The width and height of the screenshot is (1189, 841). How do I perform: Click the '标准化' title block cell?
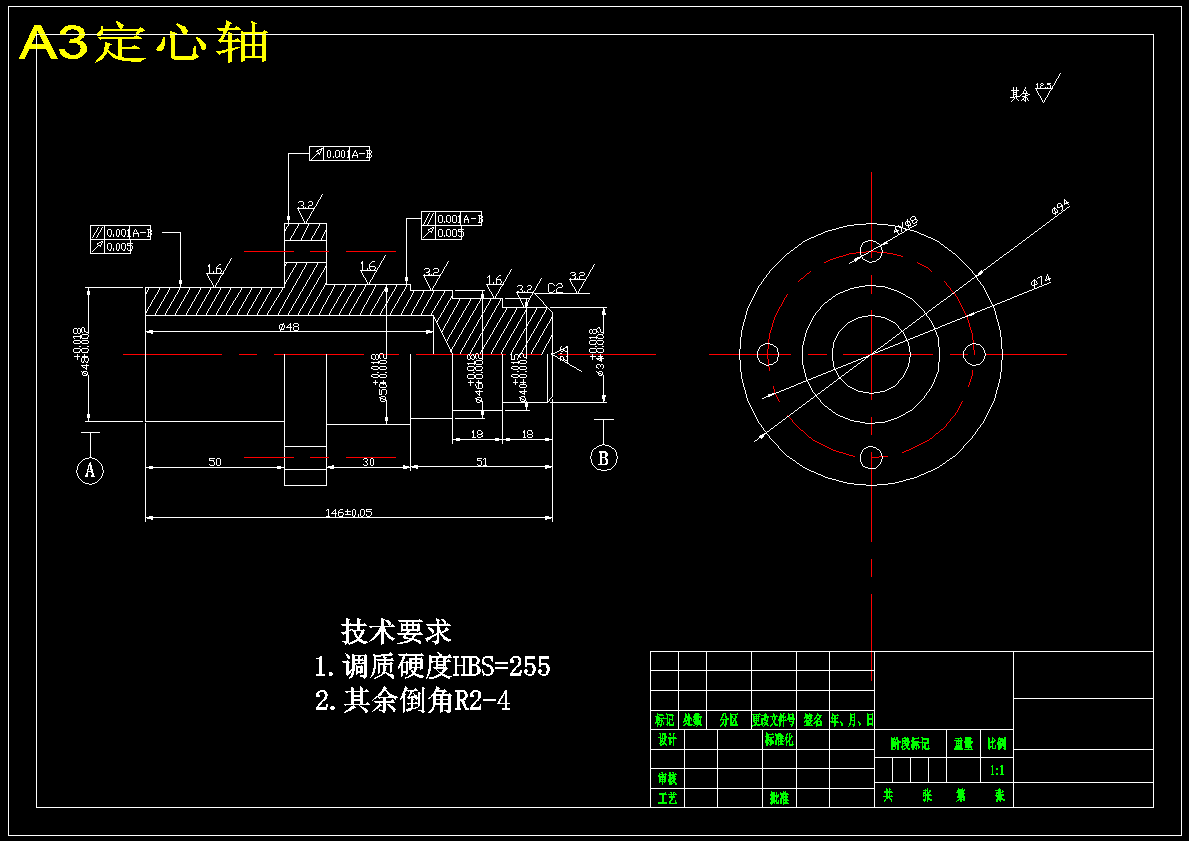click(x=780, y=739)
